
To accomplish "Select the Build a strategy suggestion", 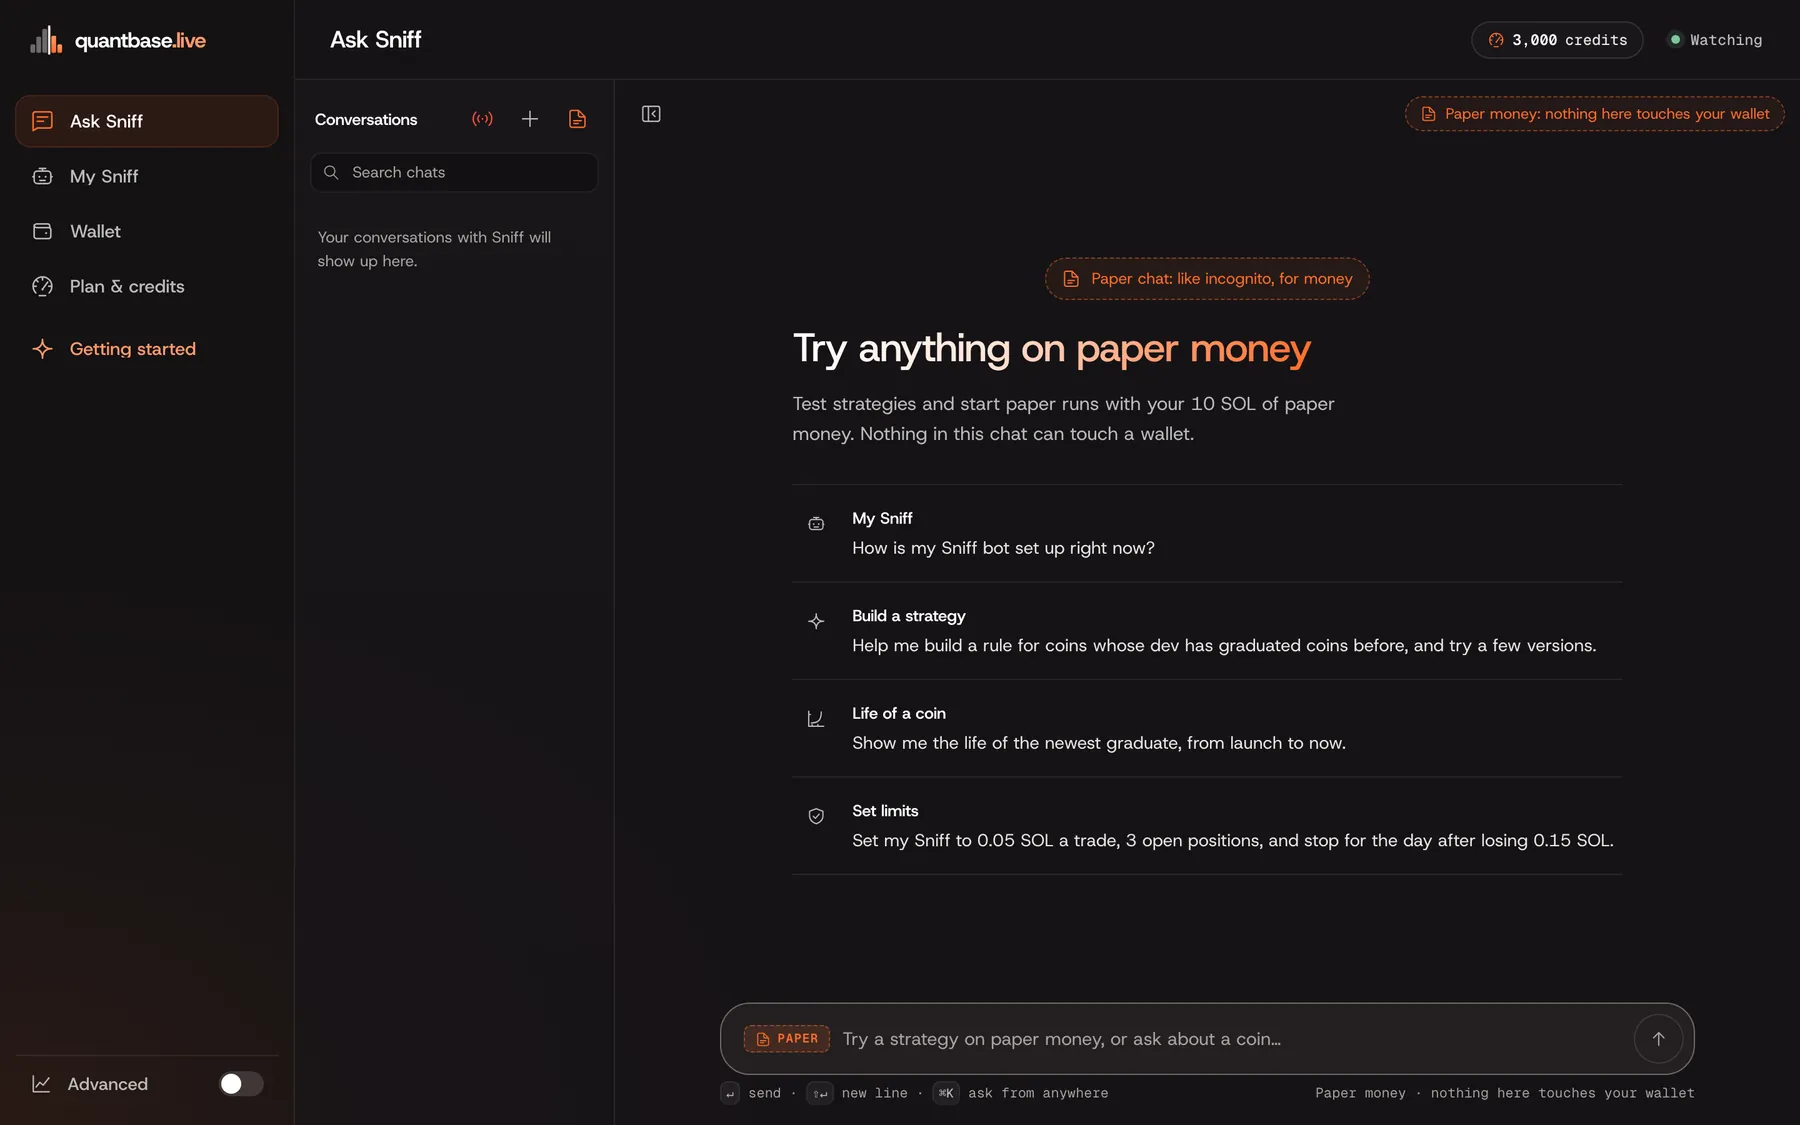I will (x=1207, y=631).
